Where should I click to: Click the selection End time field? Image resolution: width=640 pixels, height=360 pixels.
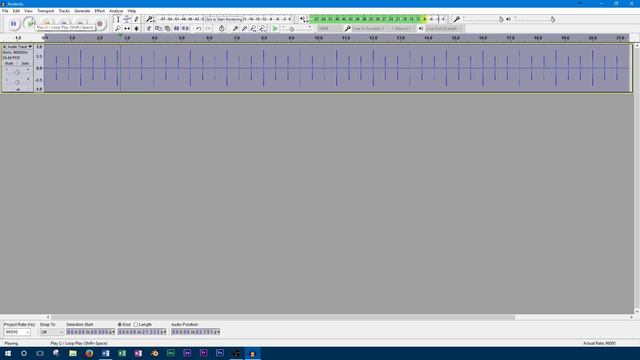click(142, 332)
